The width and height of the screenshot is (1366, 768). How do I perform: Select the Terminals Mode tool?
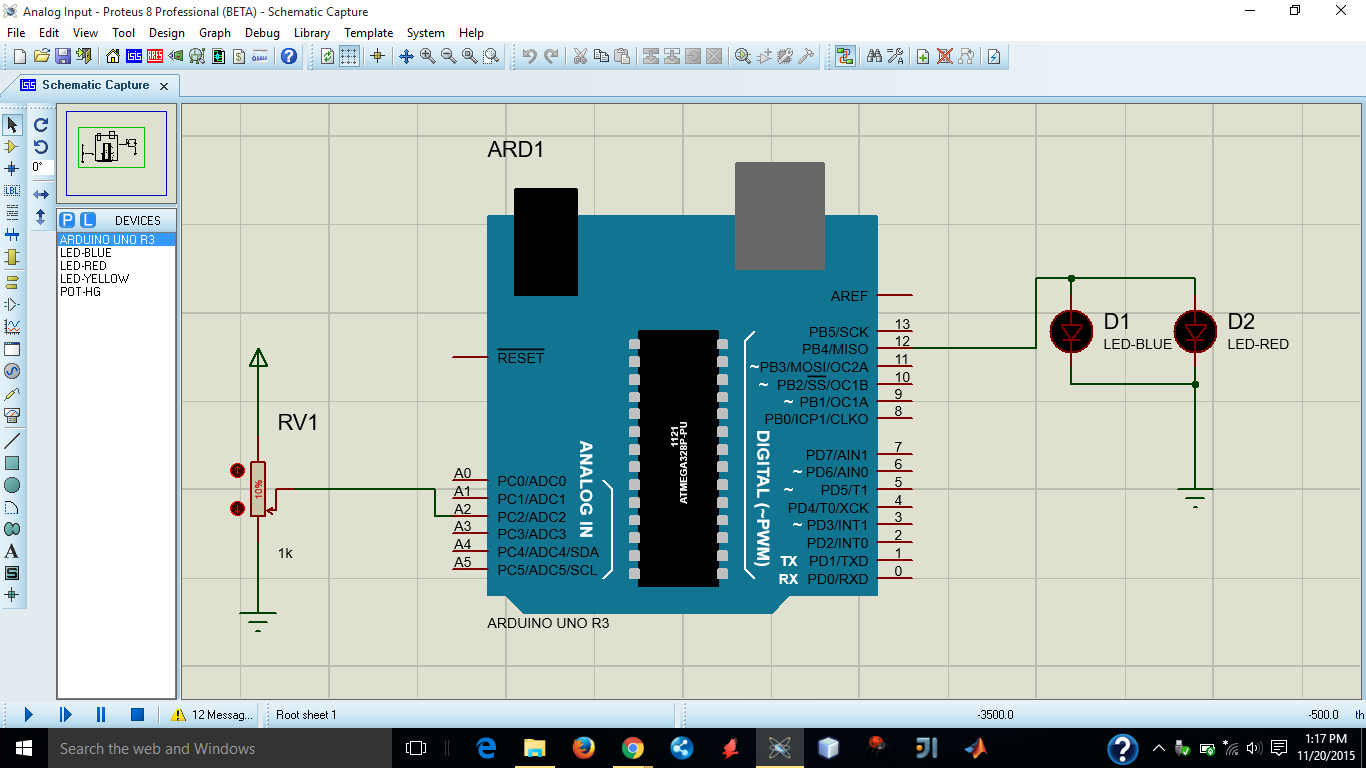(x=12, y=282)
